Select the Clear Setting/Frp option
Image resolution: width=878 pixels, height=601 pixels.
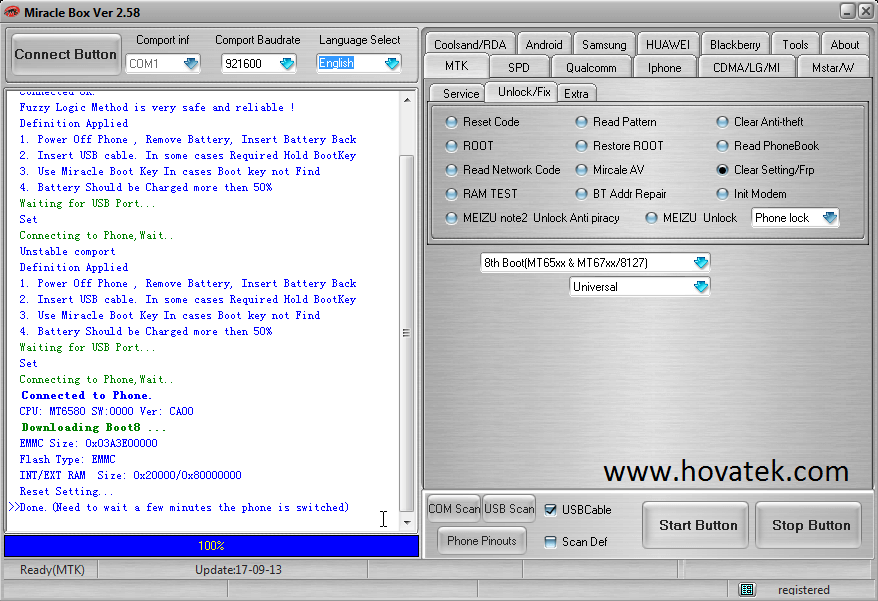click(765, 170)
